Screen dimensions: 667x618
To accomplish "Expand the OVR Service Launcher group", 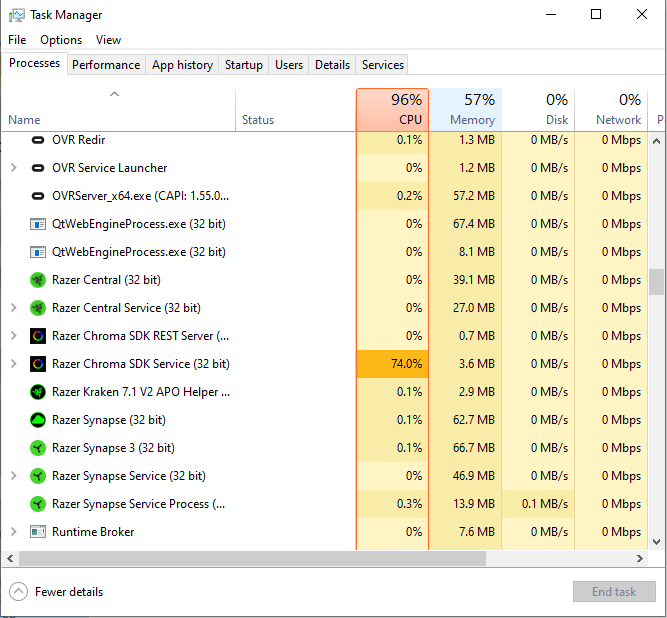I will (14, 168).
